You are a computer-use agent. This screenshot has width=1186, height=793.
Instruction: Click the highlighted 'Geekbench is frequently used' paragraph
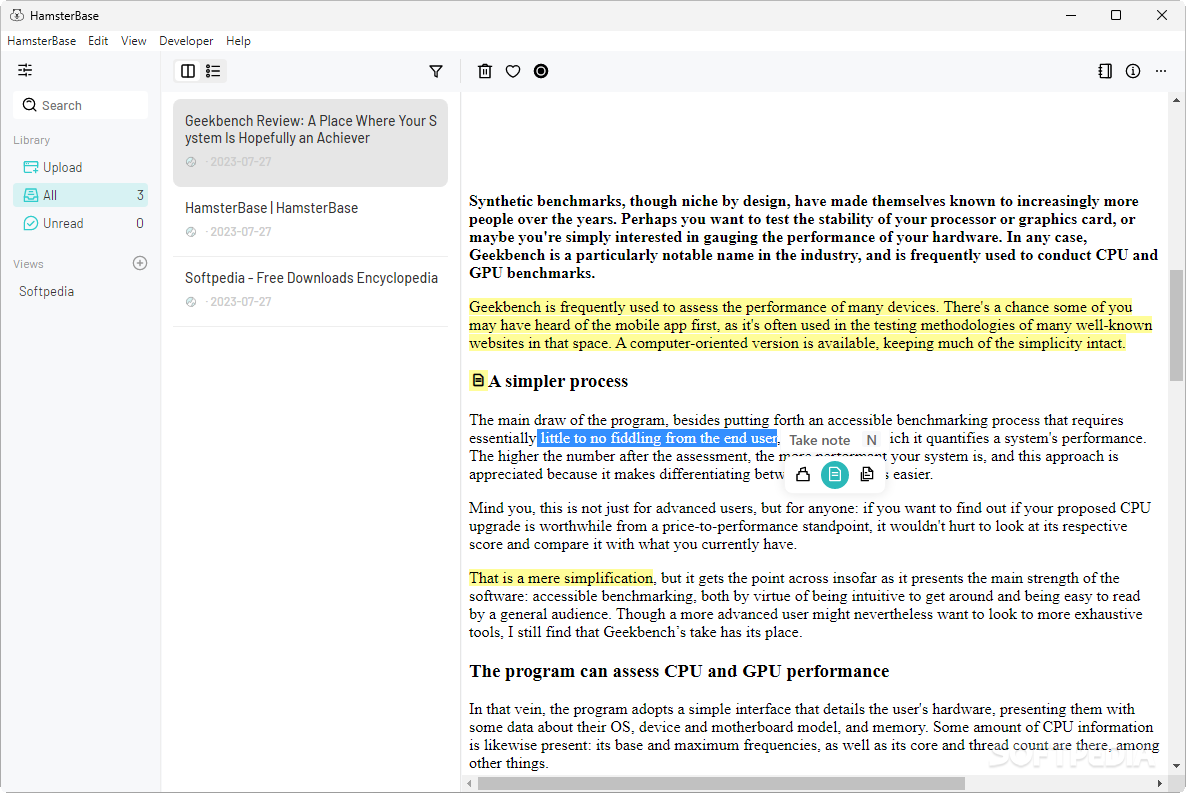[x=810, y=325]
